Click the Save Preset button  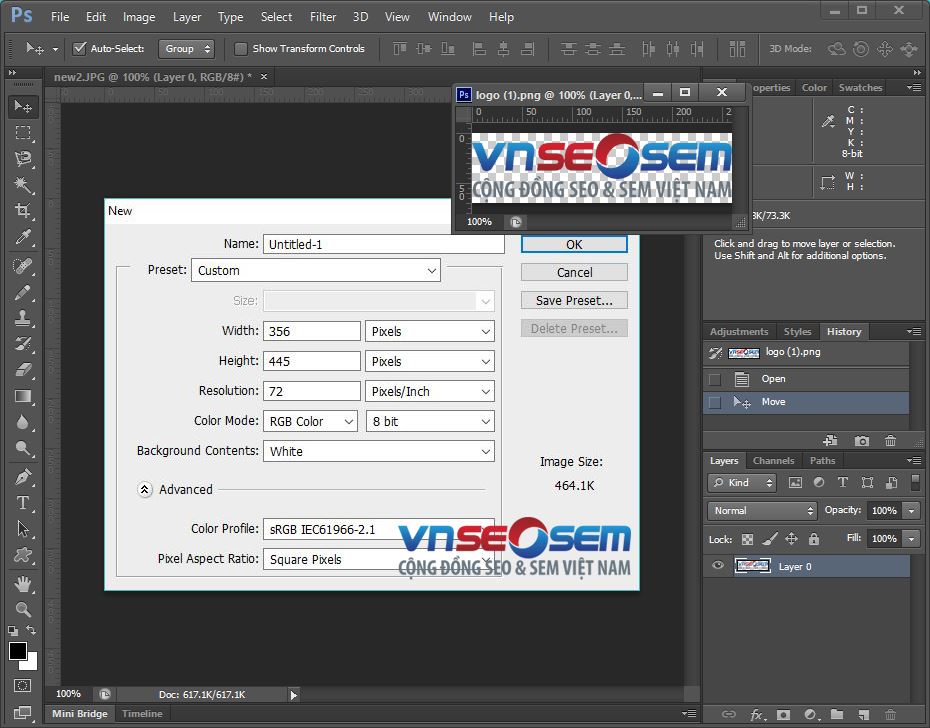tap(573, 299)
